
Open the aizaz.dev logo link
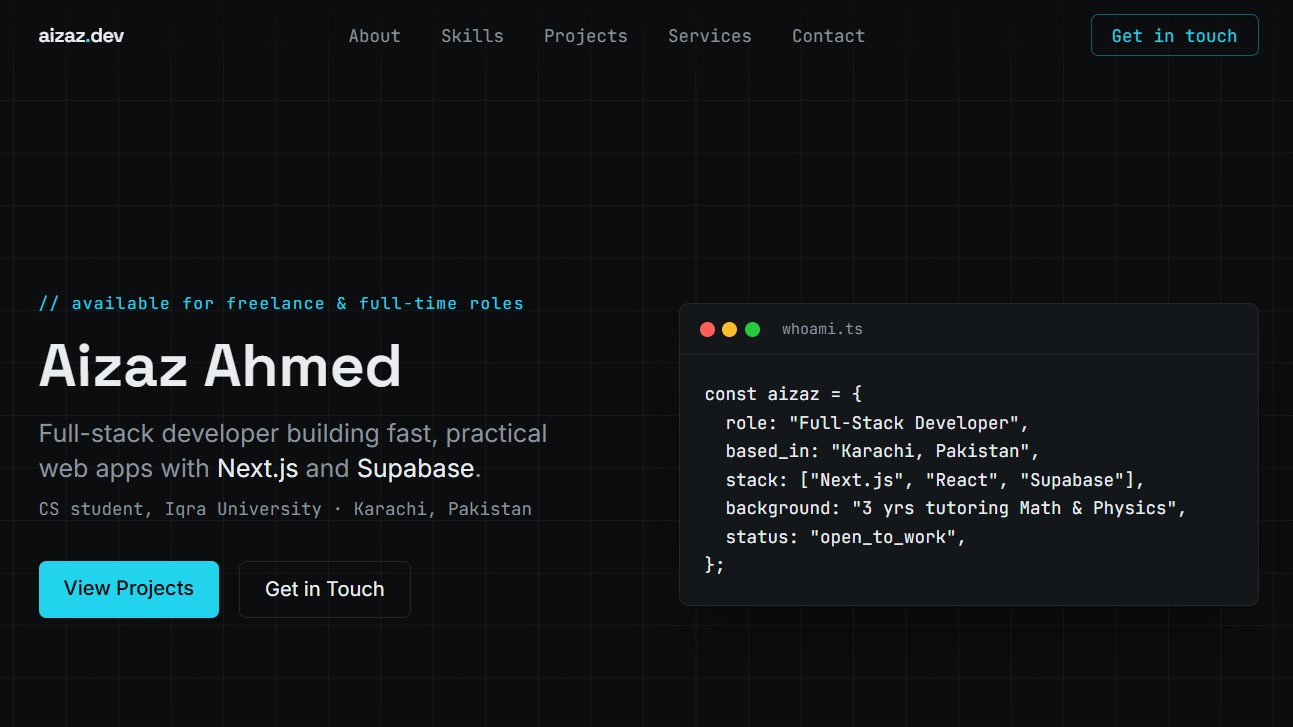coord(81,36)
